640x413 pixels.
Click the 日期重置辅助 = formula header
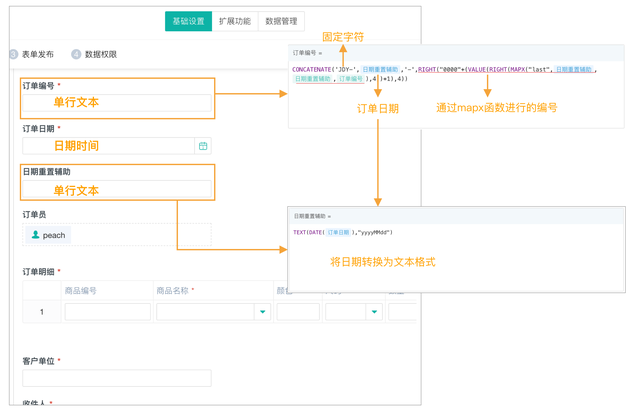(312, 216)
